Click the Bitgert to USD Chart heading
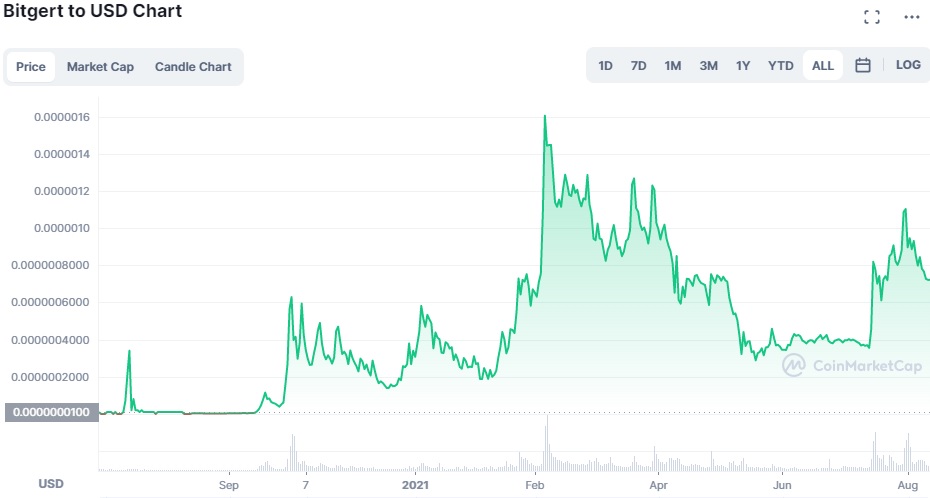930x498 pixels. click(x=93, y=11)
